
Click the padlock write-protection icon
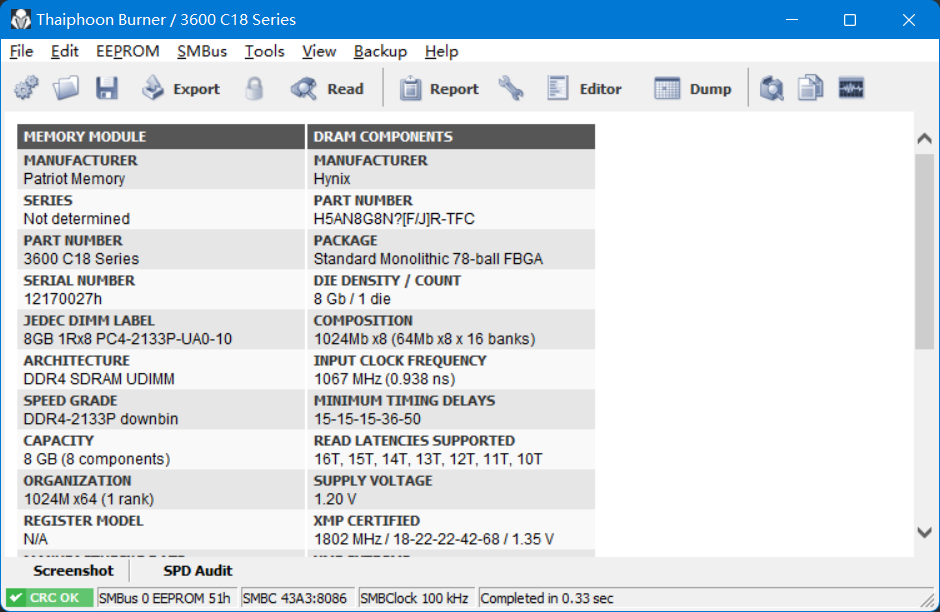coord(254,89)
